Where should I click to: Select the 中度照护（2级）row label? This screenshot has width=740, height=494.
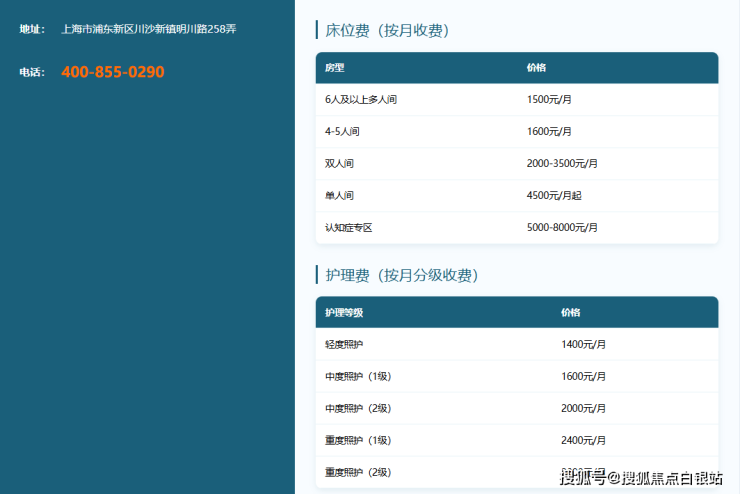tap(358, 409)
